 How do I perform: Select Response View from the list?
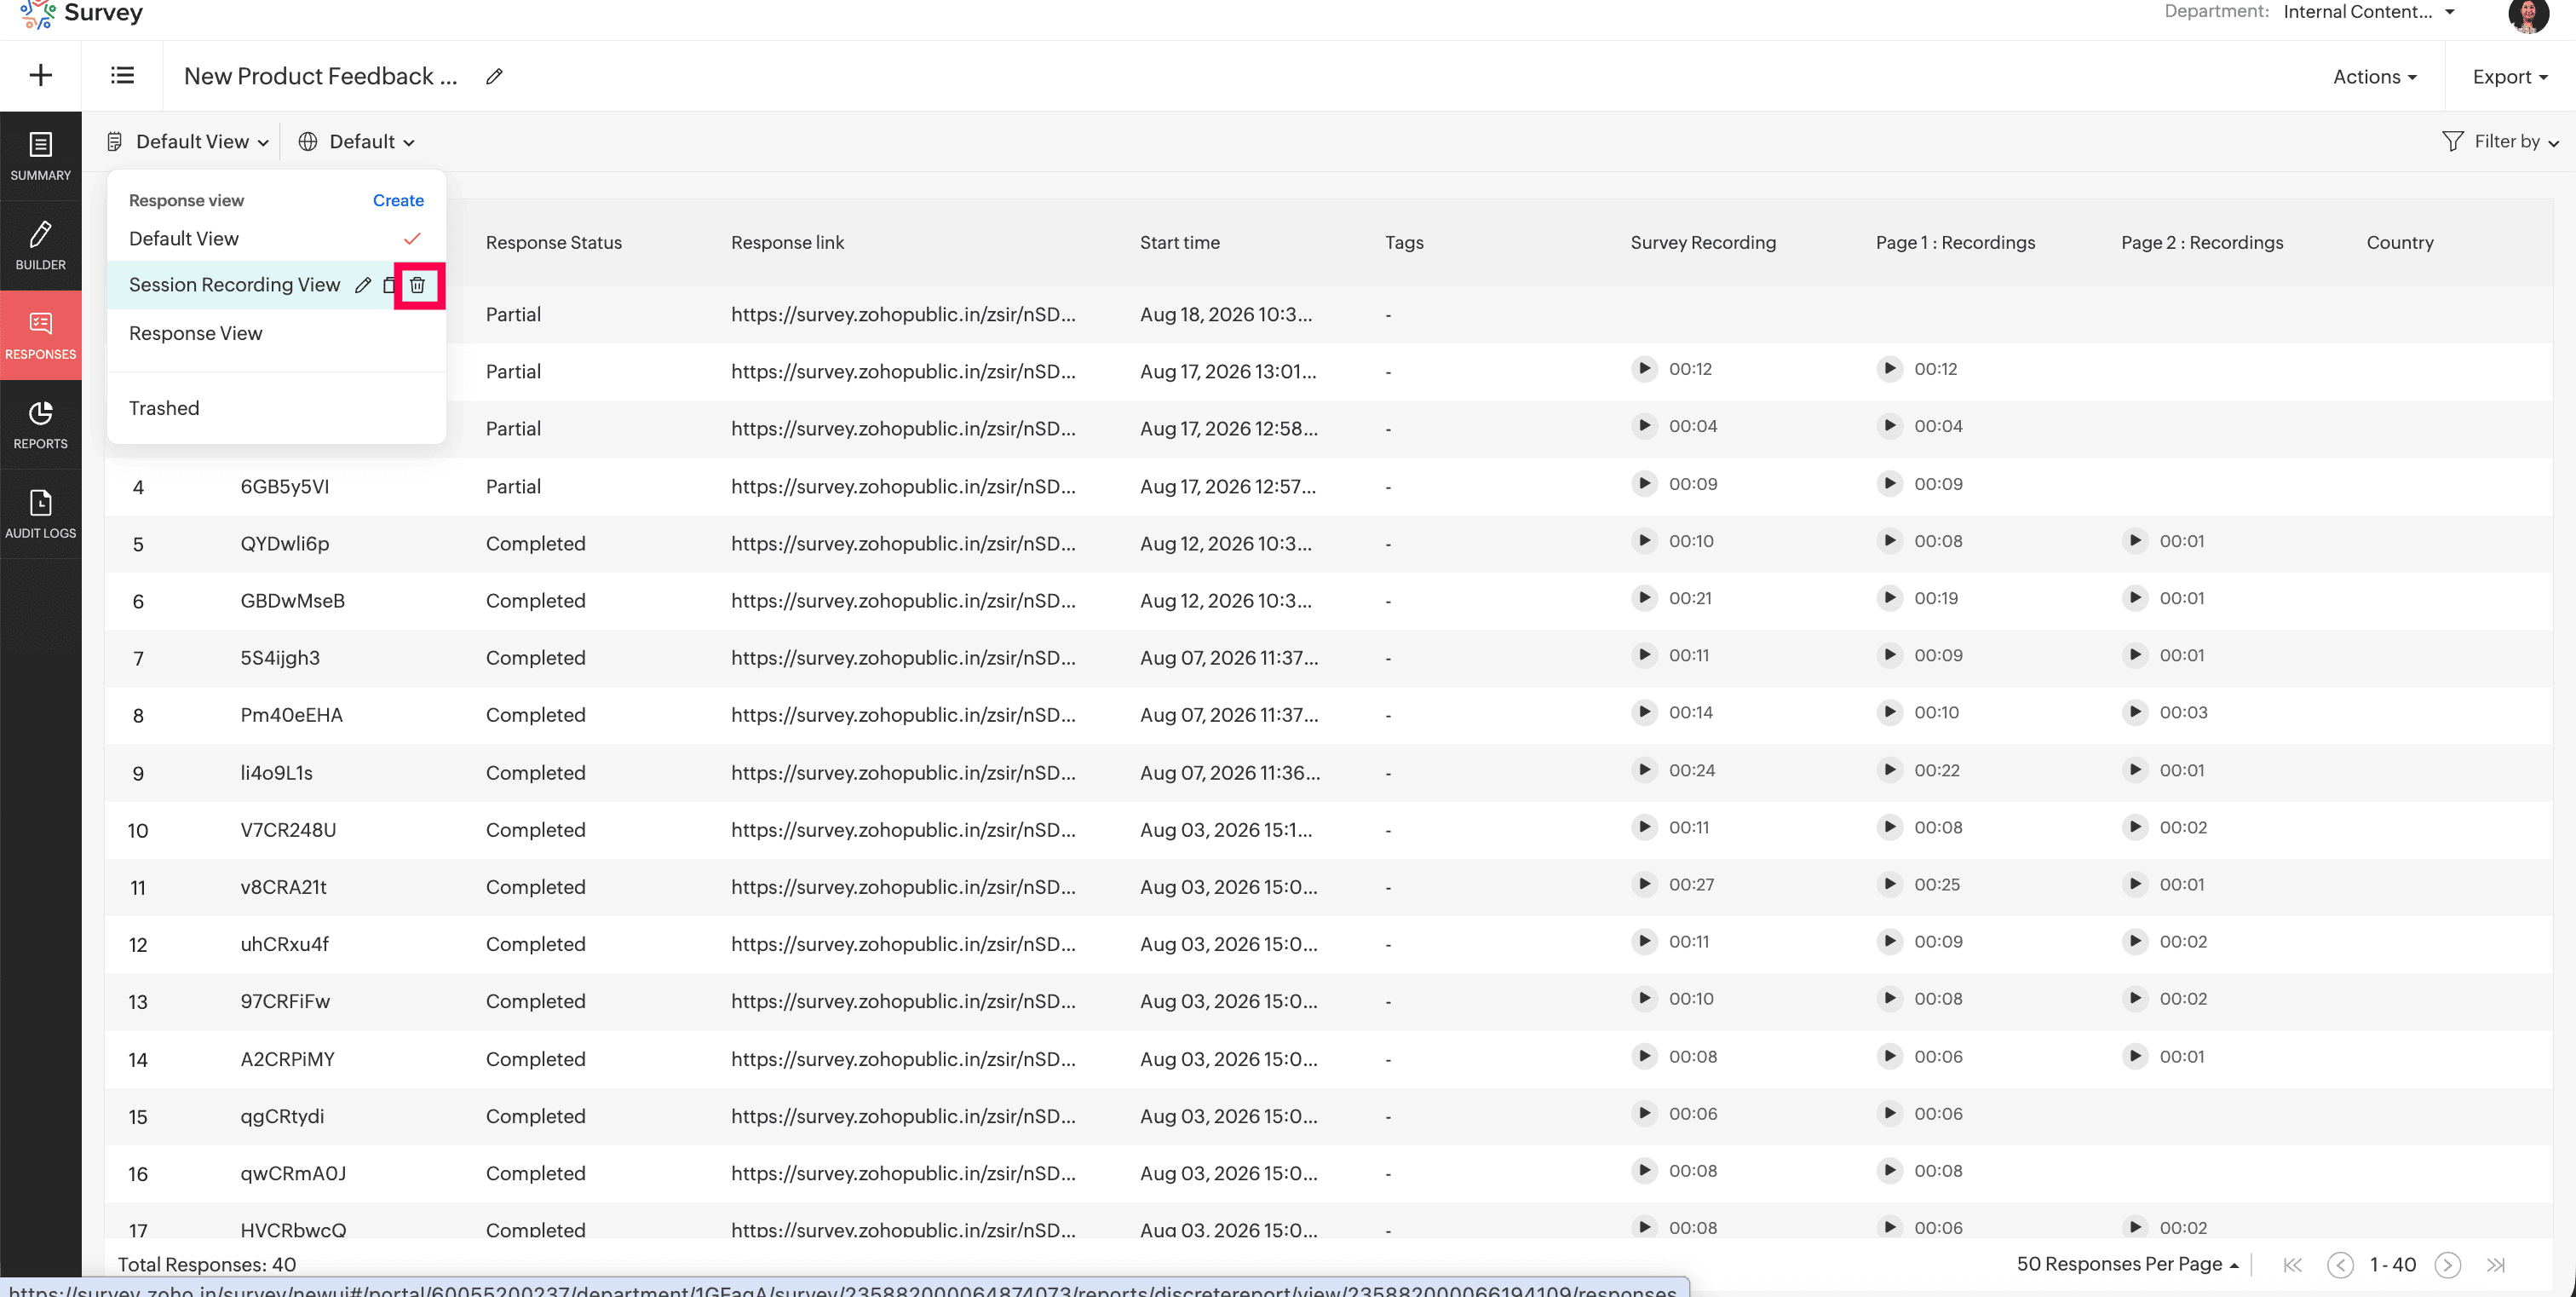tap(196, 333)
